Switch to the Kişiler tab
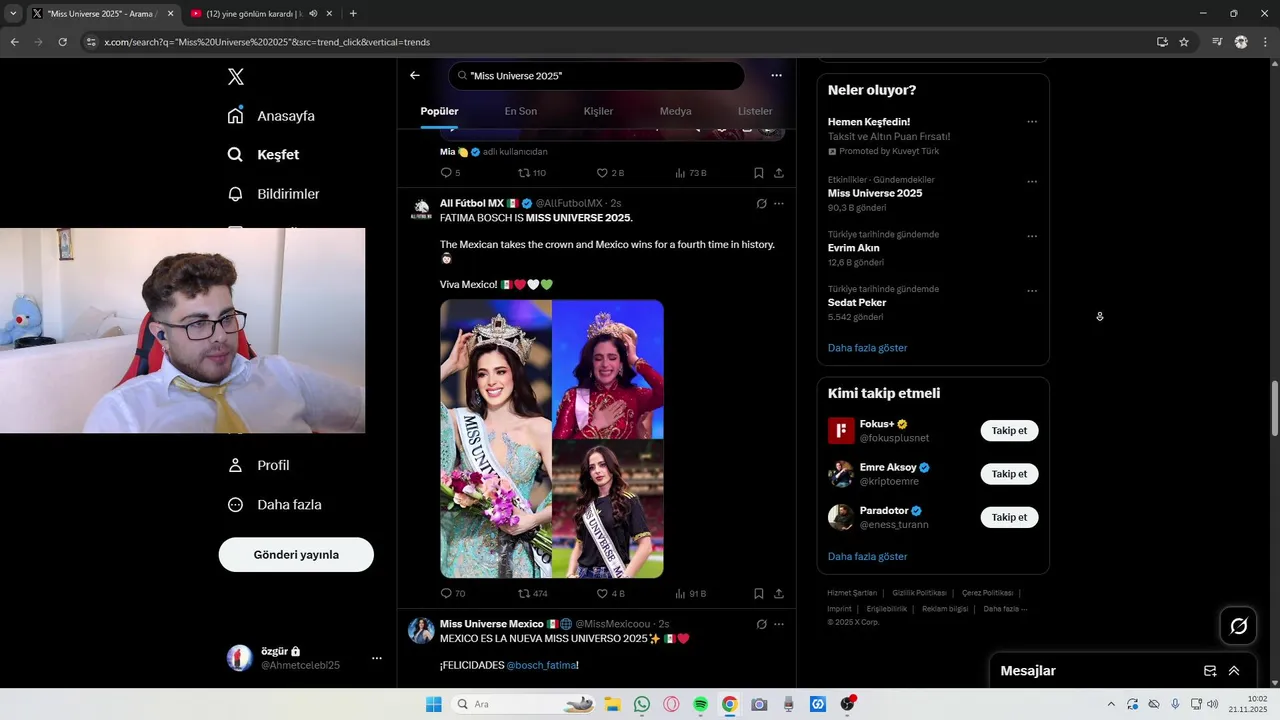Screen dimensions: 1280x720 pyautogui.click(x=598, y=111)
